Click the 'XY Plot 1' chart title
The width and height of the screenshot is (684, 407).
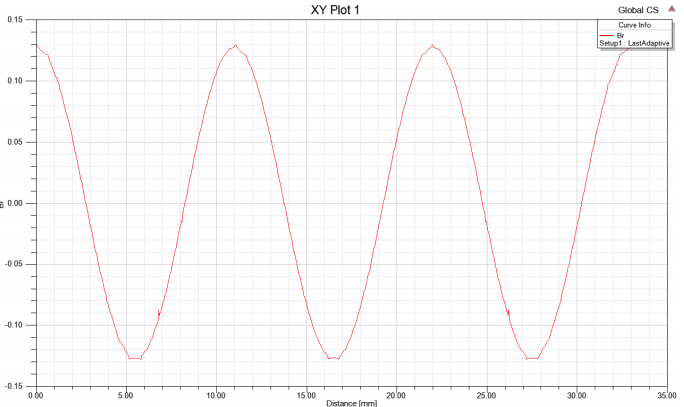coord(335,10)
